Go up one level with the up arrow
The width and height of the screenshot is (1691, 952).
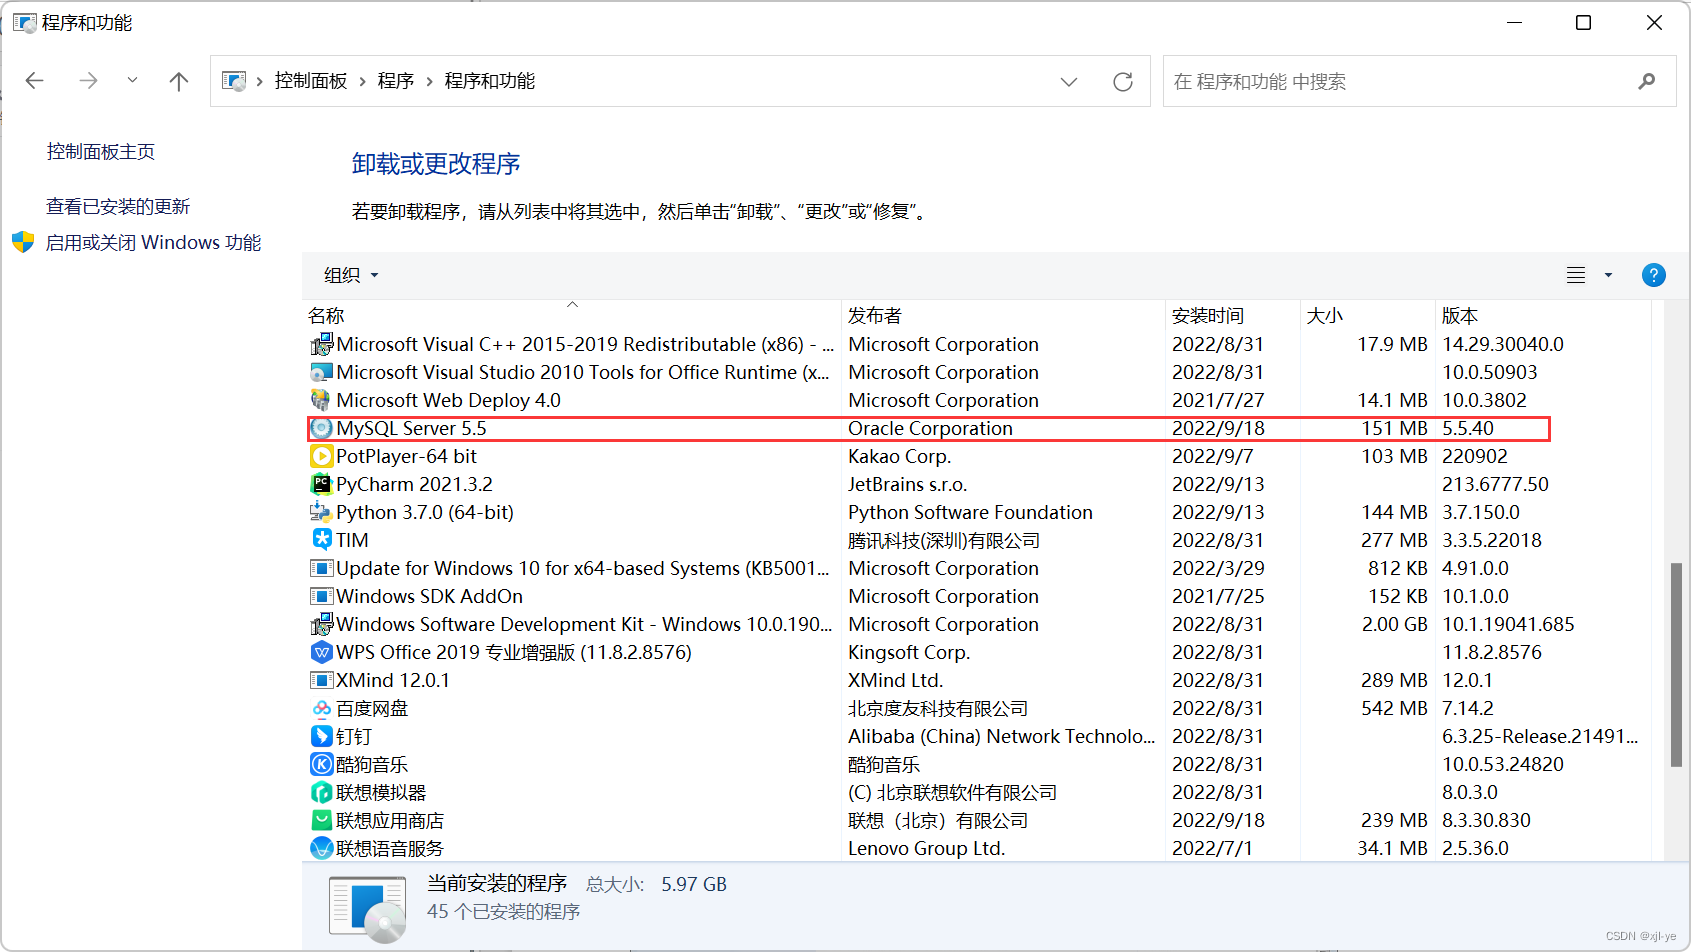point(179,81)
